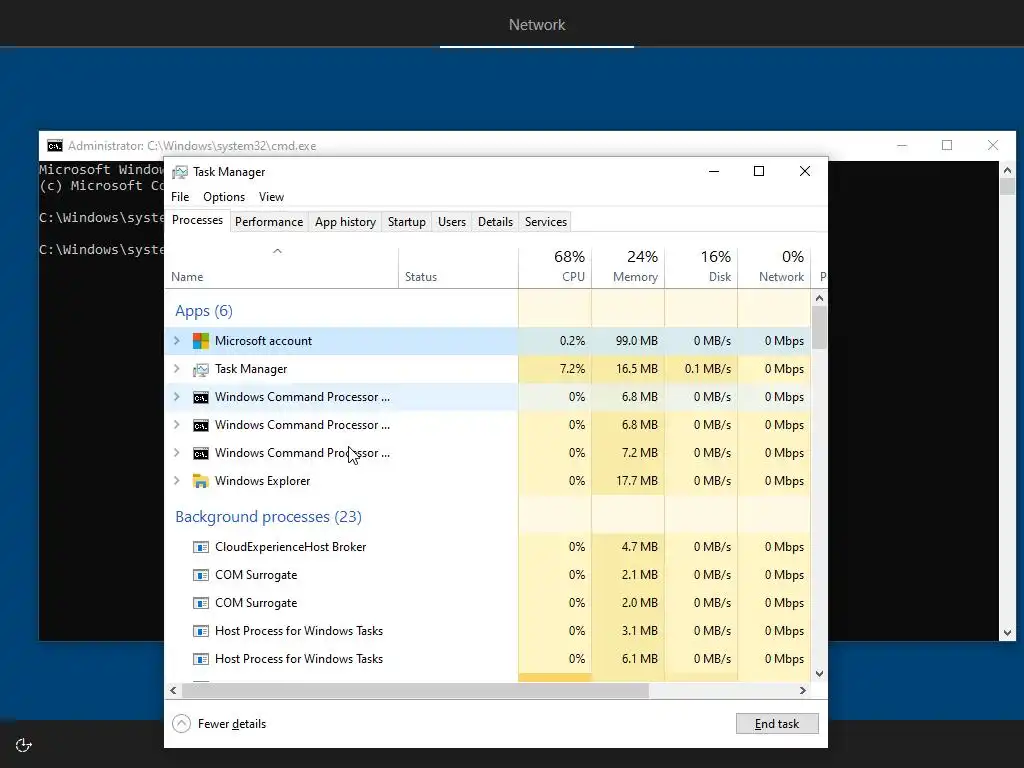Screen dimensions: 1024x768
Task: Click the cmd window scrollbar up arrow
Action: 1007,170
